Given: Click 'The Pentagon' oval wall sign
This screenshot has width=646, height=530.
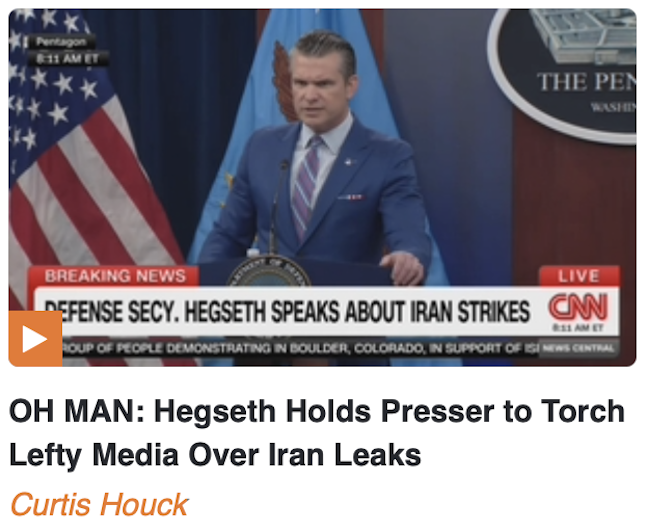Looking at the screenshot, I should click(x=566, y=74).
